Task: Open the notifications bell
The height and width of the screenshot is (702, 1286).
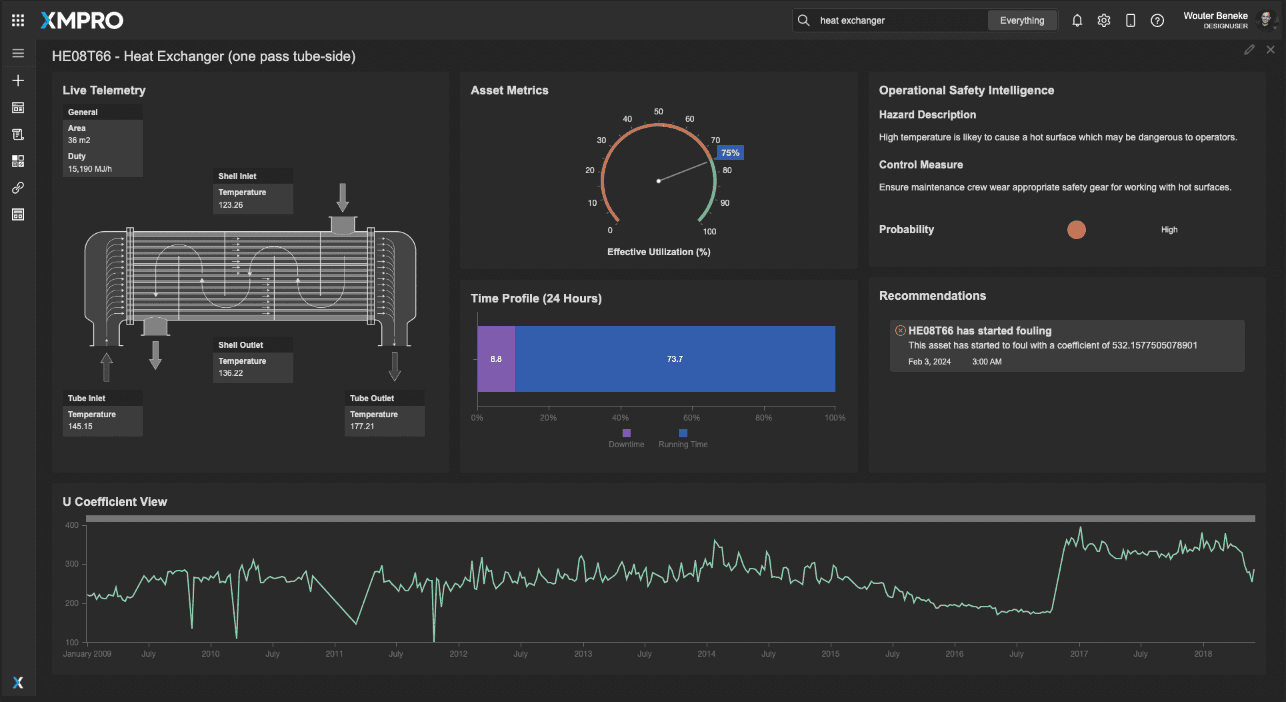Action: [1077, 20]
